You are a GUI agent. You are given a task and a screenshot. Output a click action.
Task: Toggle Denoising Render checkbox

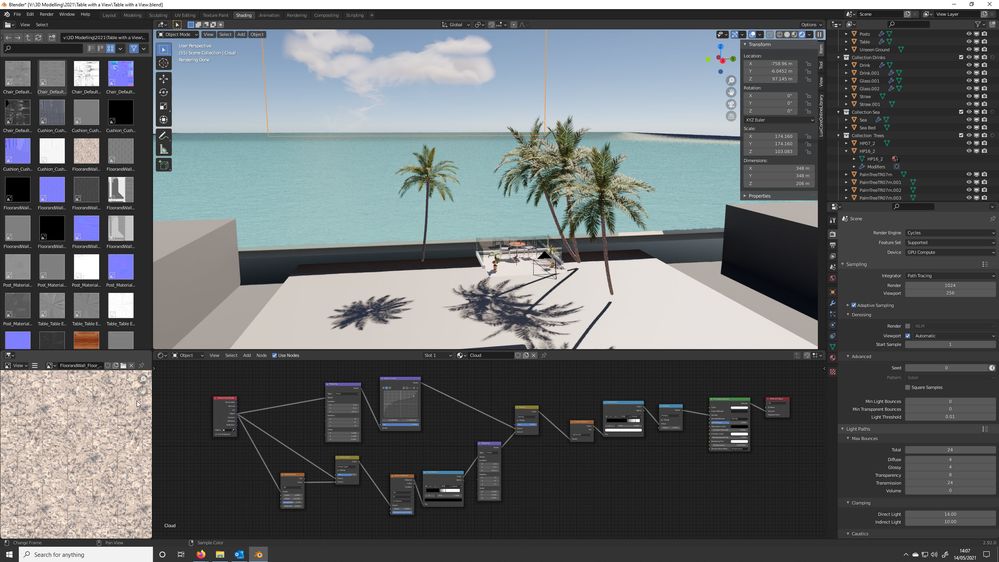pos(908,326)
